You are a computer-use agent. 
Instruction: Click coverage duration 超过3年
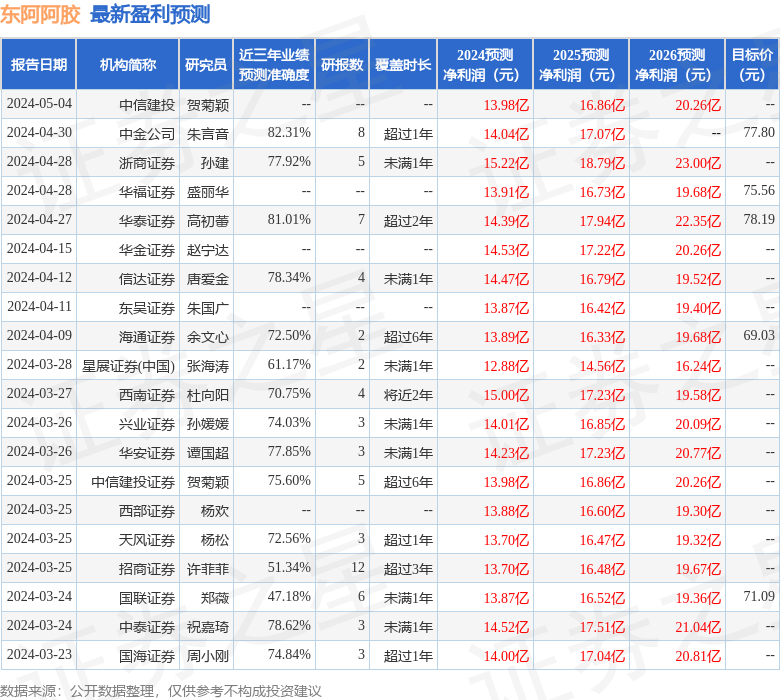(x=408, y=569)
